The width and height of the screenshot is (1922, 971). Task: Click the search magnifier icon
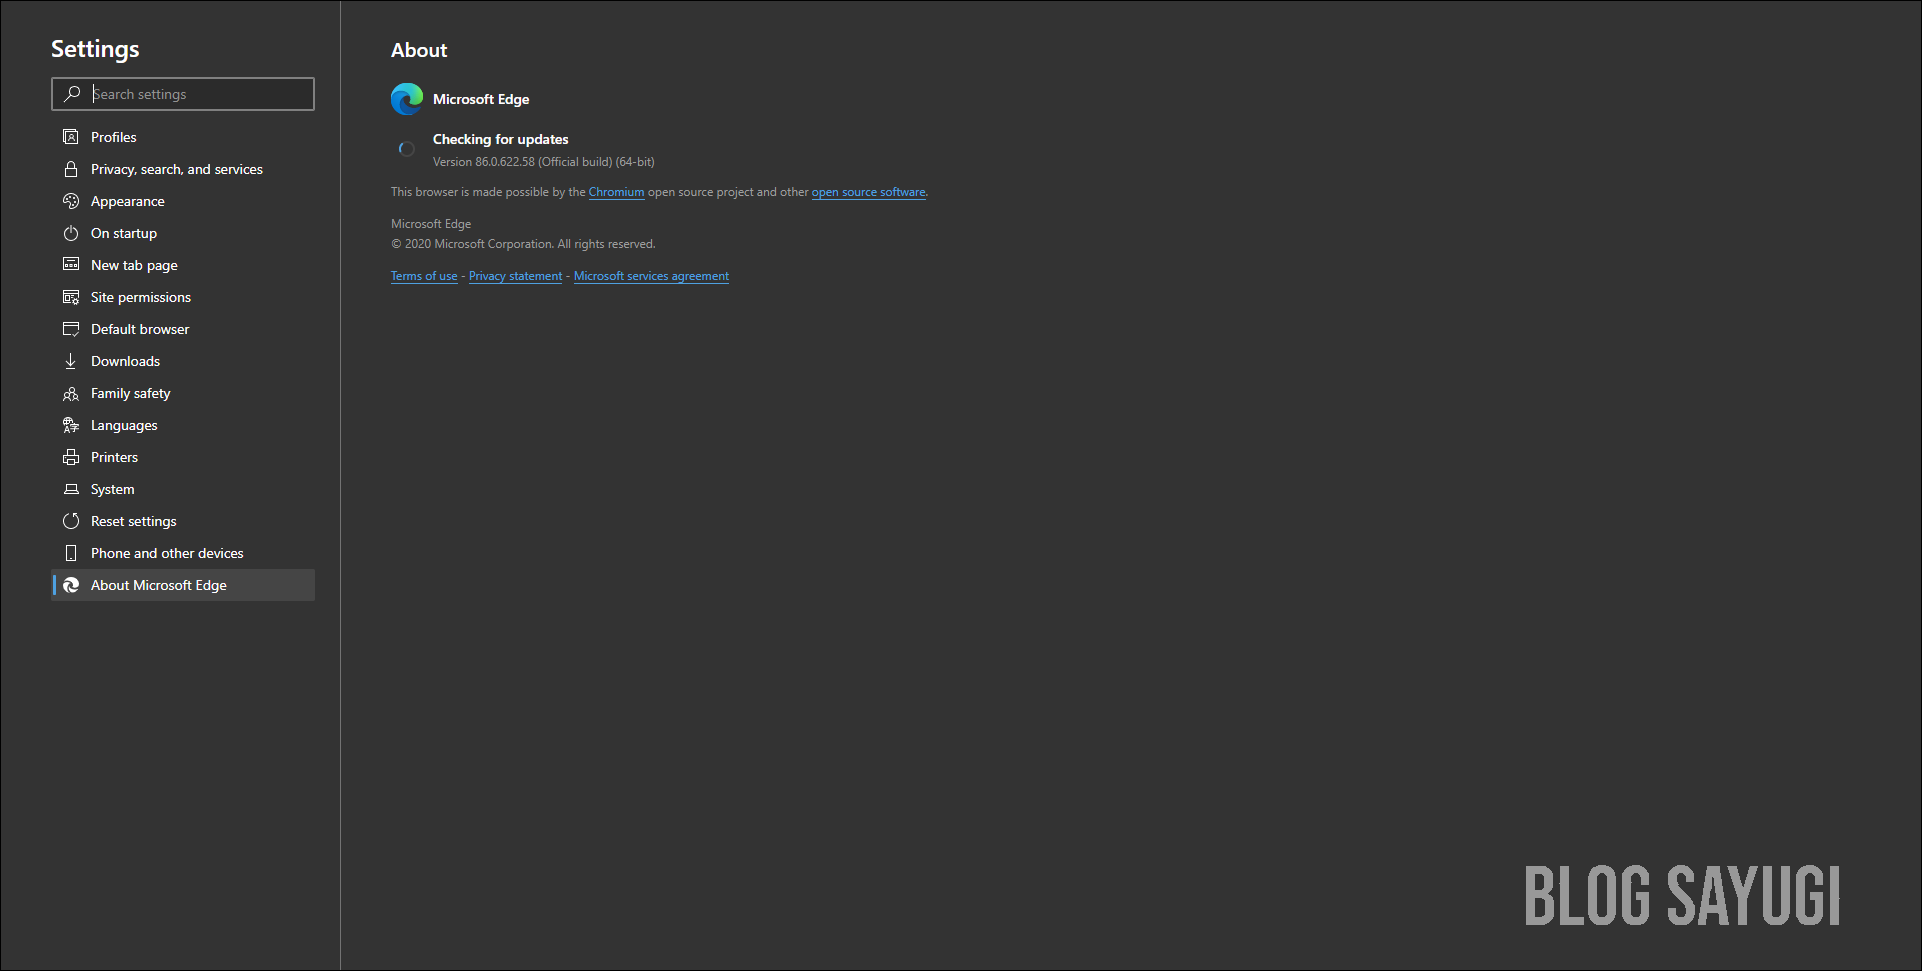coord(72,93)
